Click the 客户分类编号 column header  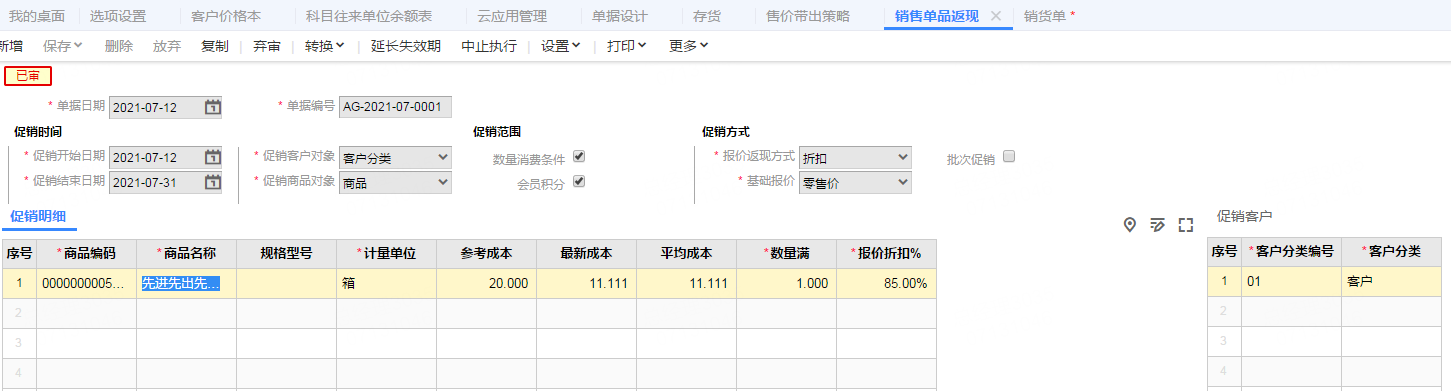pos(1292,251)
